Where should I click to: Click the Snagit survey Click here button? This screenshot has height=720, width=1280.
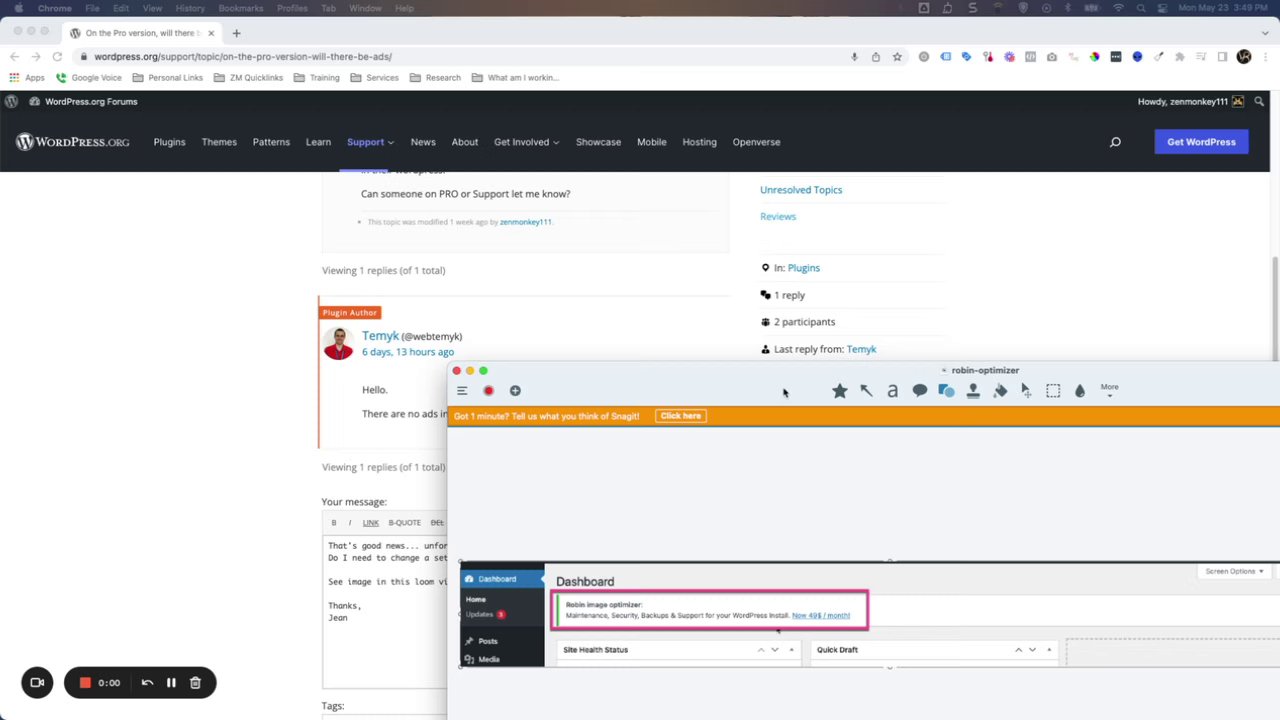click(681, 416)
